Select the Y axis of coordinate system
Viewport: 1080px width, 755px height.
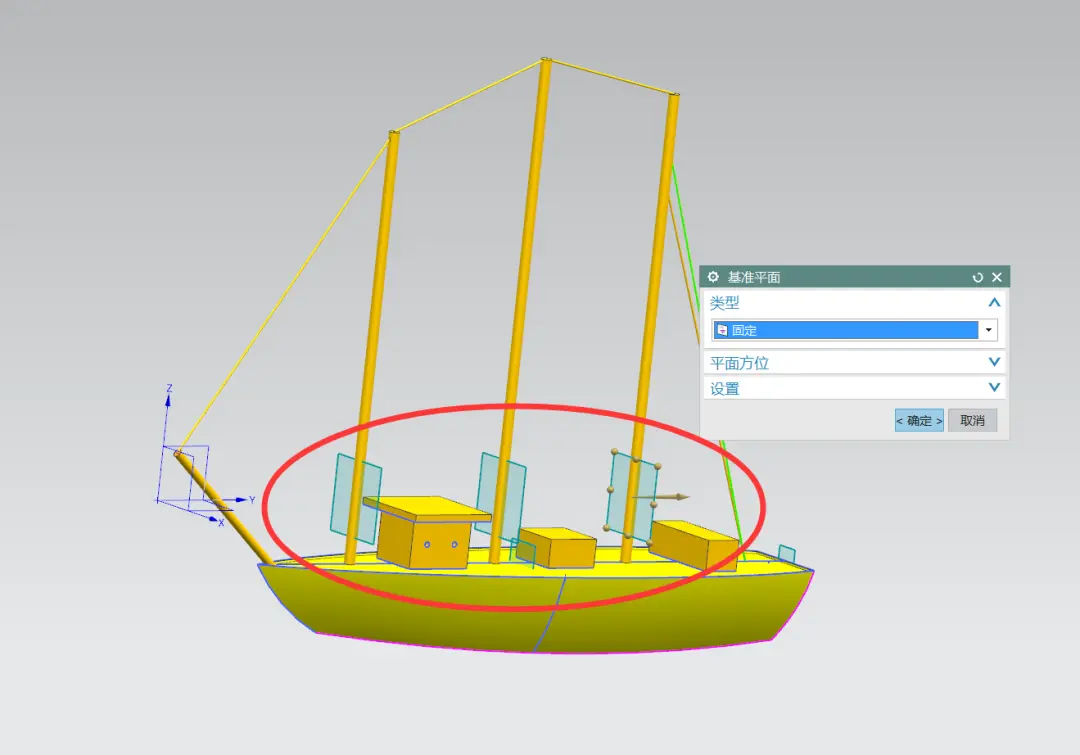point(241,500)
